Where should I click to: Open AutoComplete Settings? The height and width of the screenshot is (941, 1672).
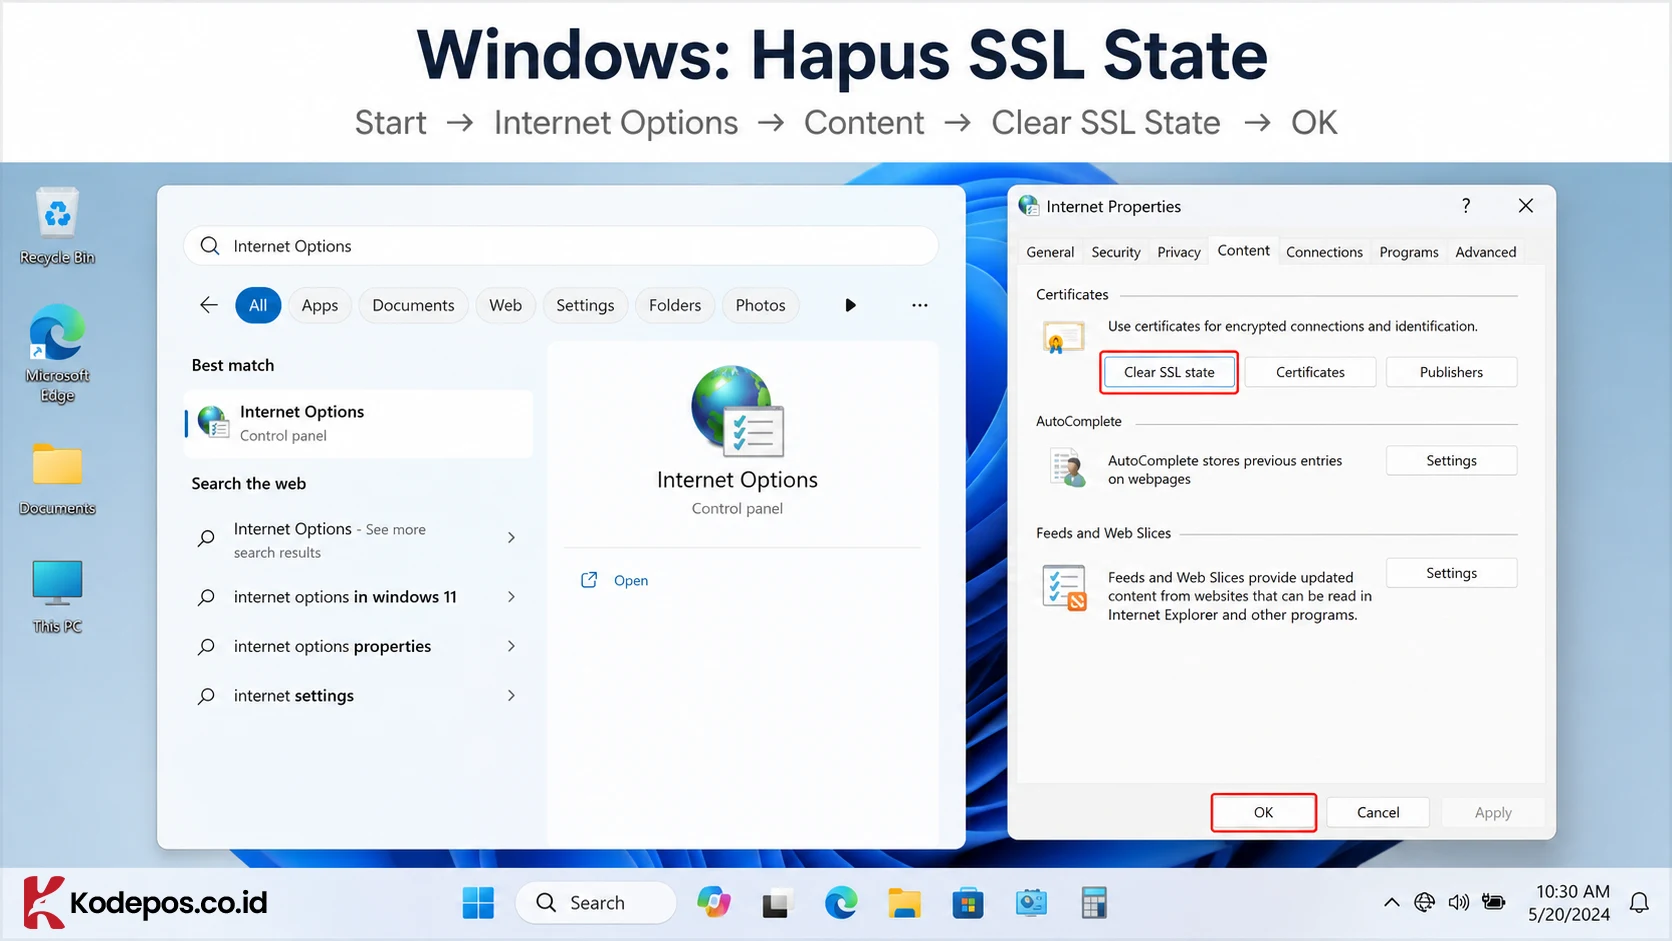click(1451, 461)
